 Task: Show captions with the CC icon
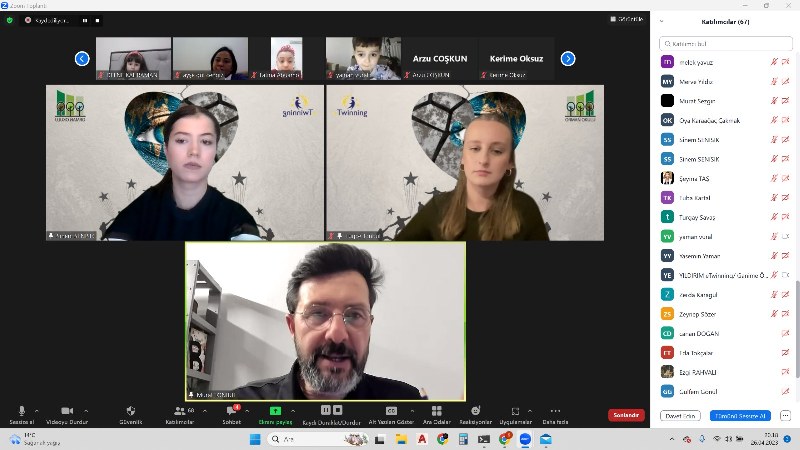tap(391, 411)
